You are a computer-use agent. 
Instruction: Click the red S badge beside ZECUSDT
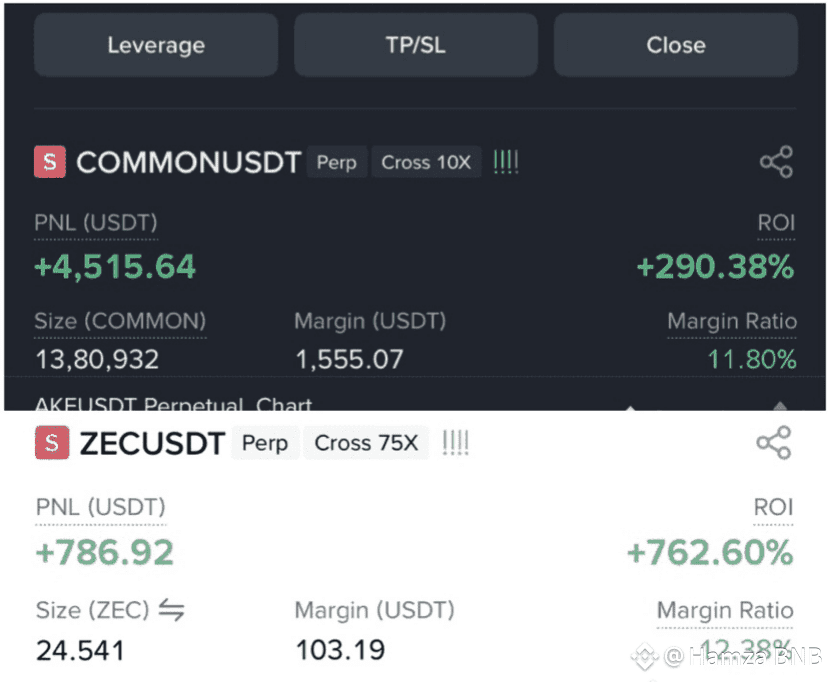[x=52, y=443]
